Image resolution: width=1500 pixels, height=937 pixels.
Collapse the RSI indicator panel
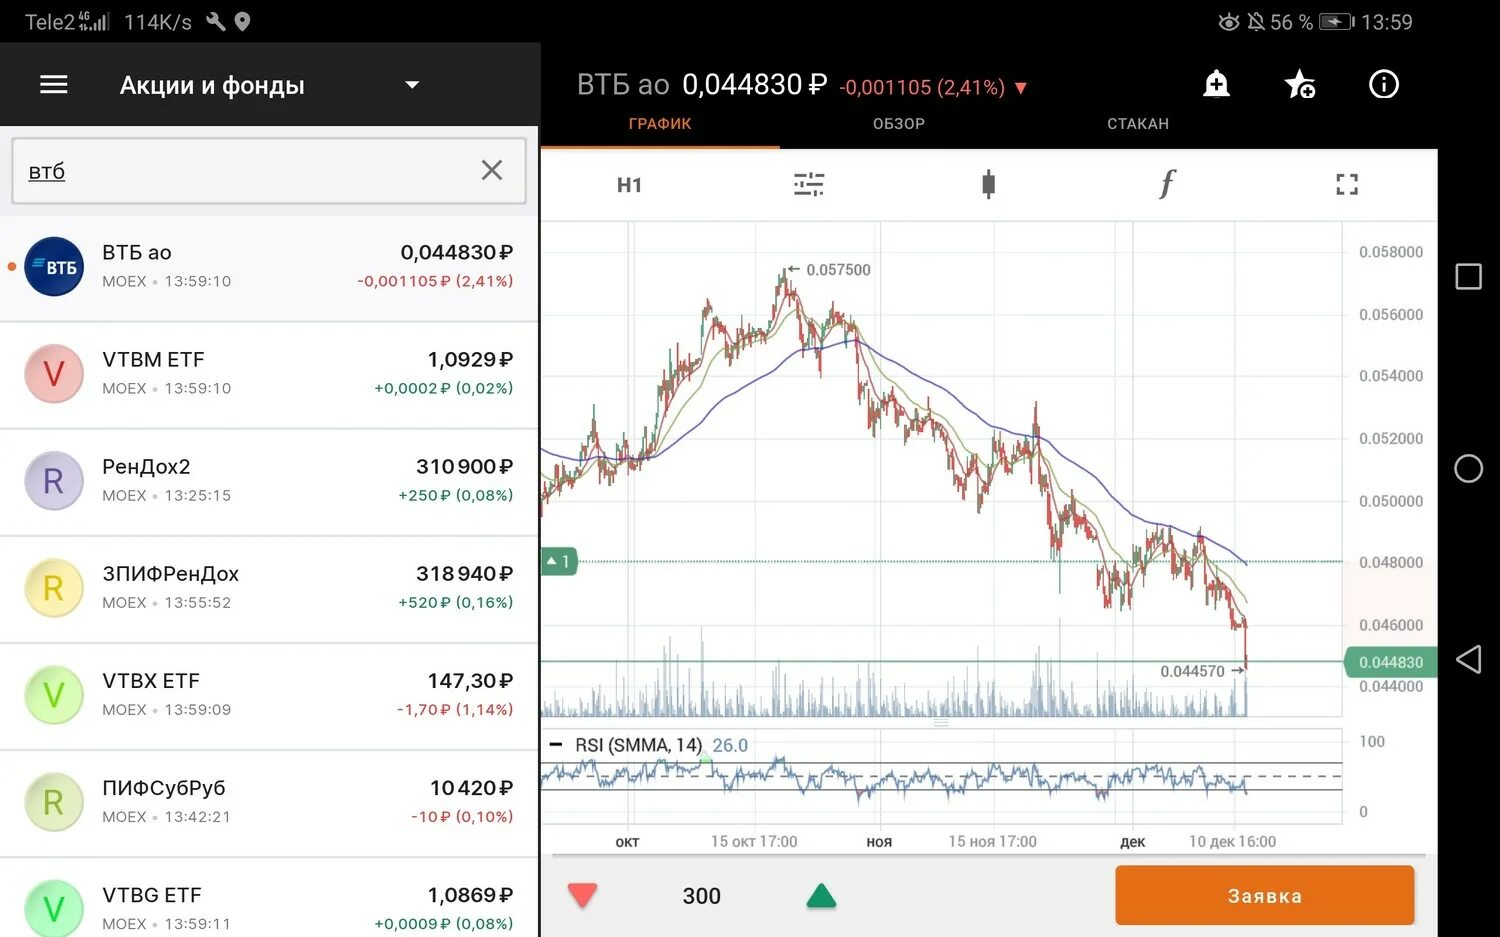click(x=556, y=745)
